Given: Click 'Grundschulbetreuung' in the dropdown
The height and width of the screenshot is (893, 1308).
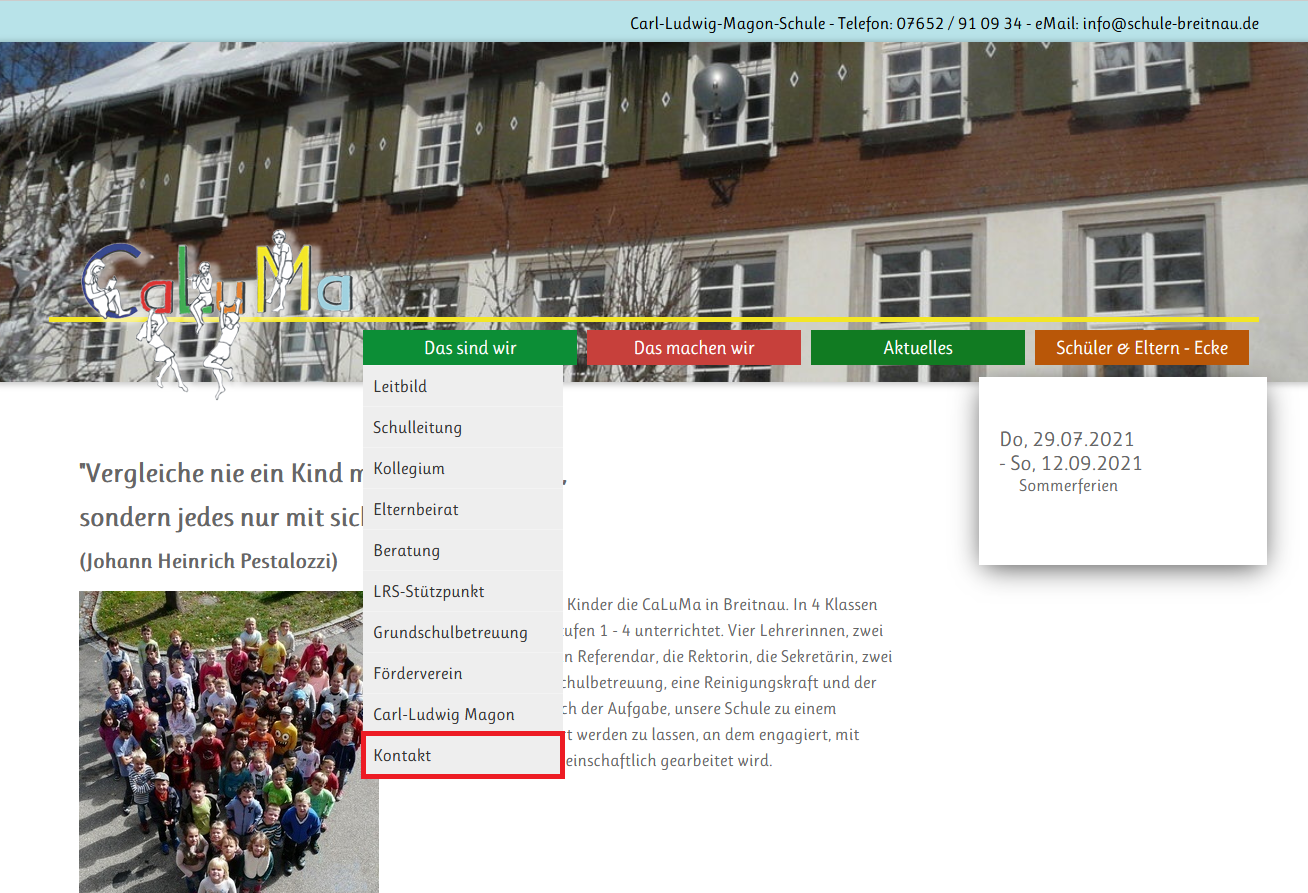Looking at the screenshot, I should pyautogui.click(x=450, y=632).
